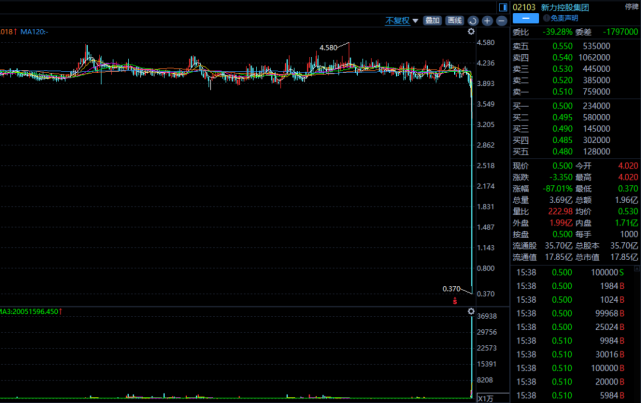Click the 0.370 low price marker
641x403 pixels.
pyautogui.click(x=451, y=289)
